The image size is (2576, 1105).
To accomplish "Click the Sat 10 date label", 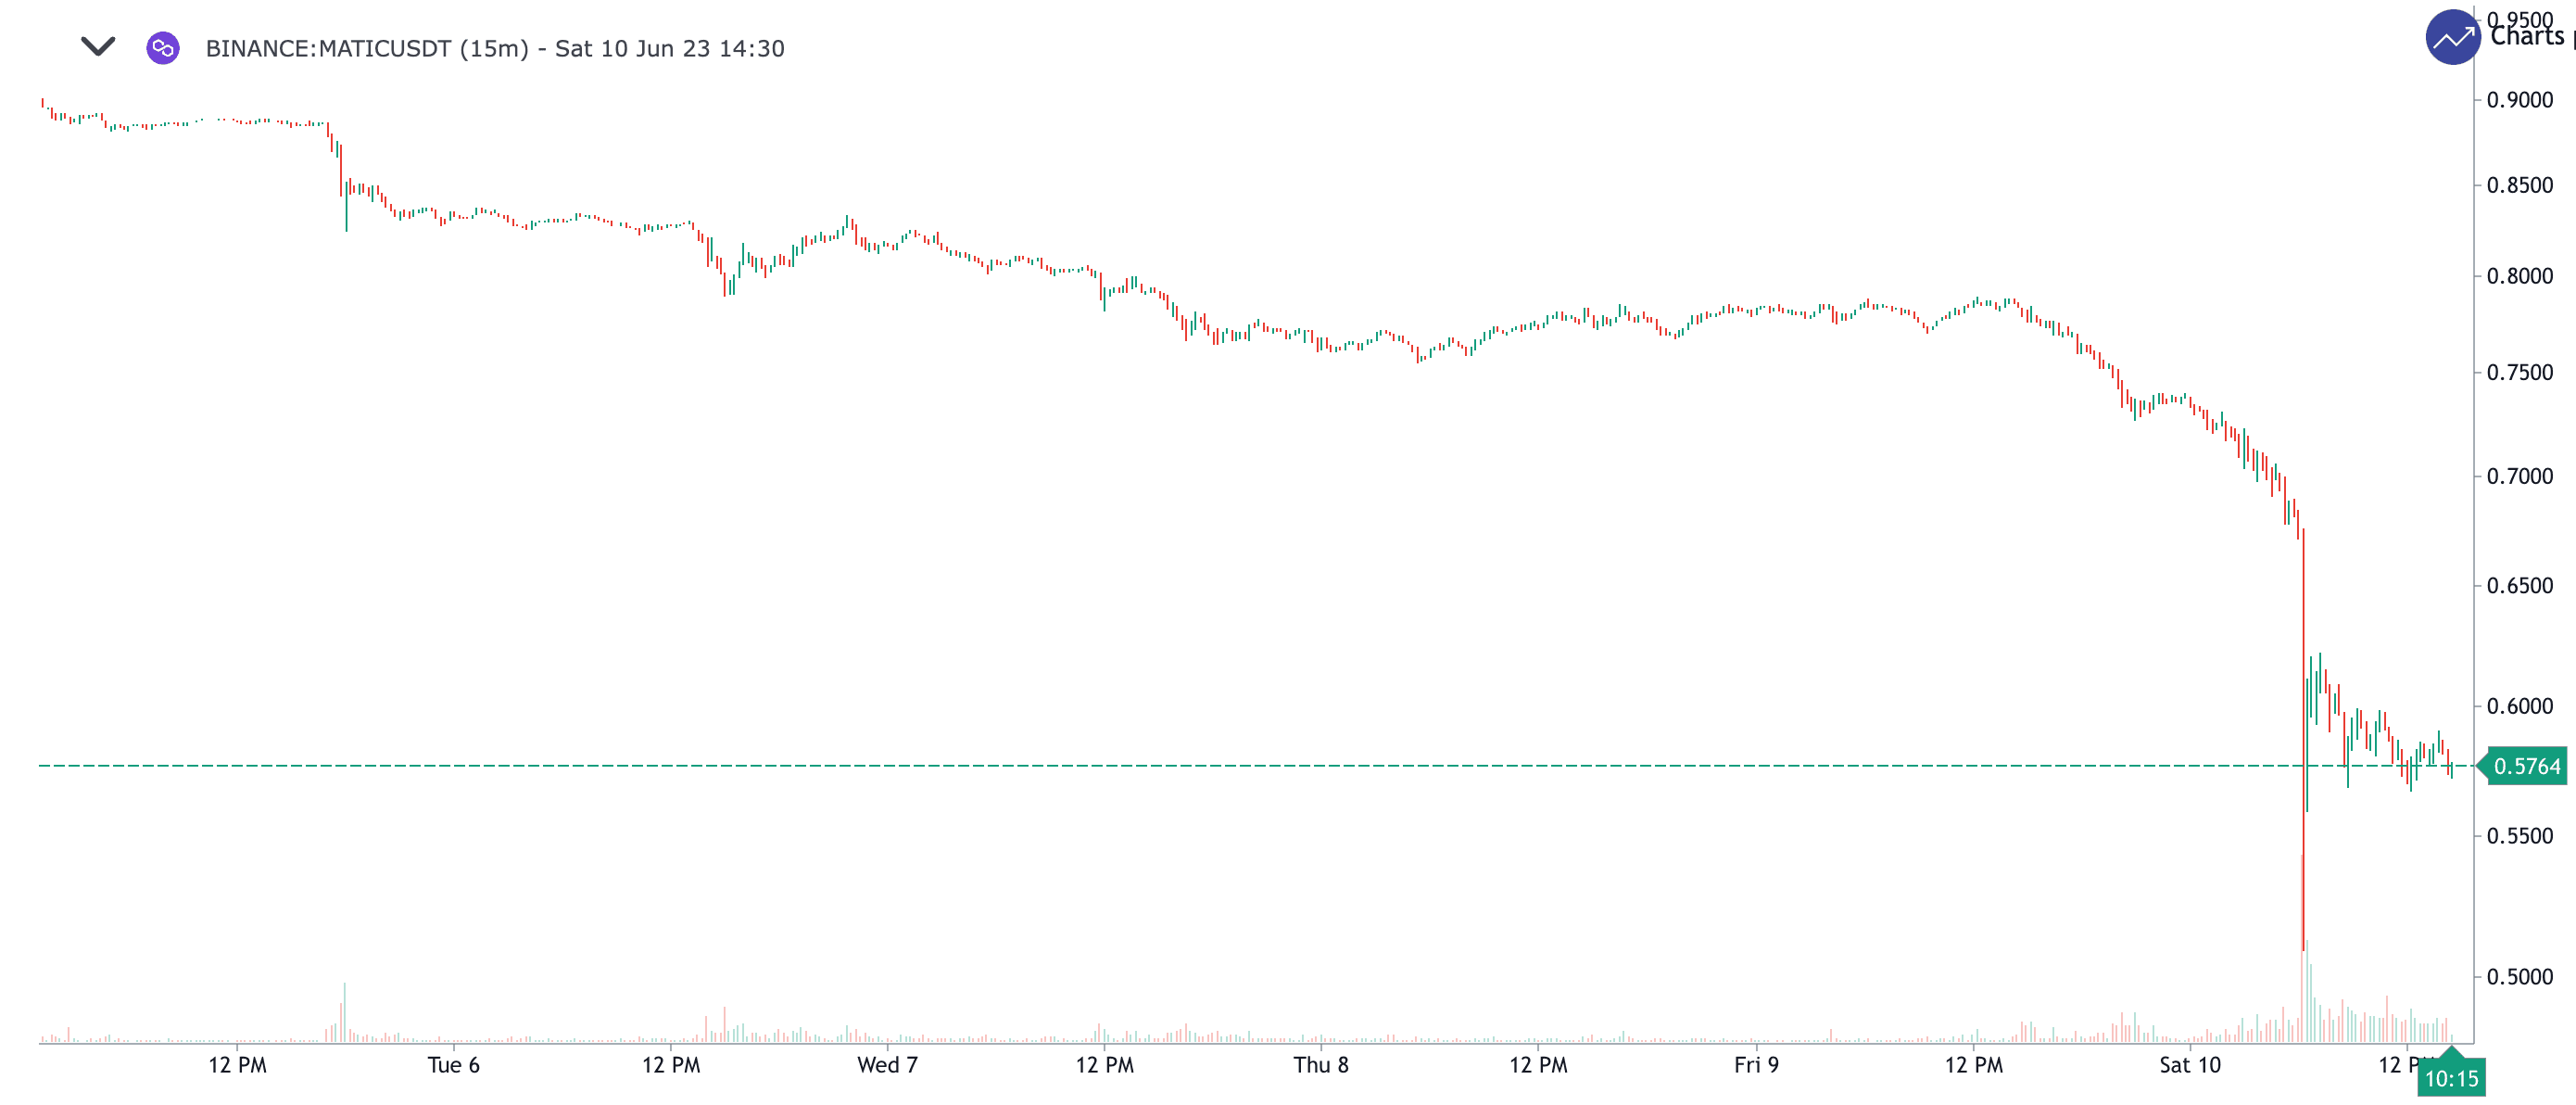I will (2190, 1065).
